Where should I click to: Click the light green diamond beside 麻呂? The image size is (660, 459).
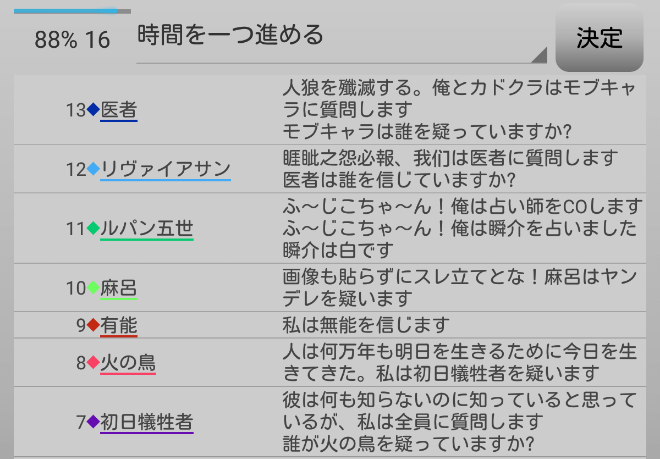pos(94,288)
